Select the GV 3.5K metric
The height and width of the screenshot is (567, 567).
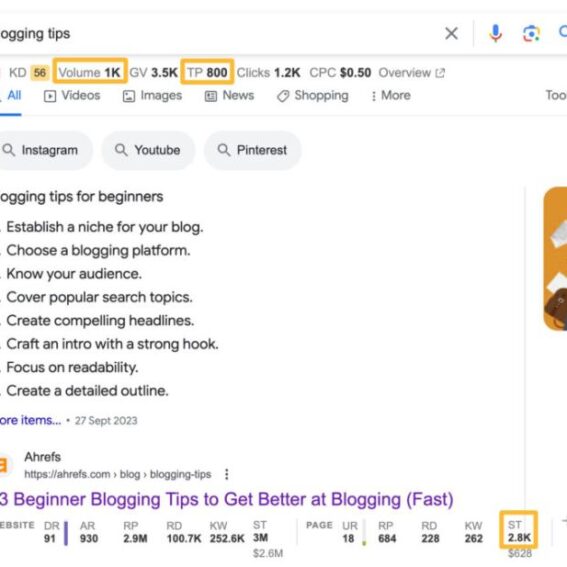153,73
